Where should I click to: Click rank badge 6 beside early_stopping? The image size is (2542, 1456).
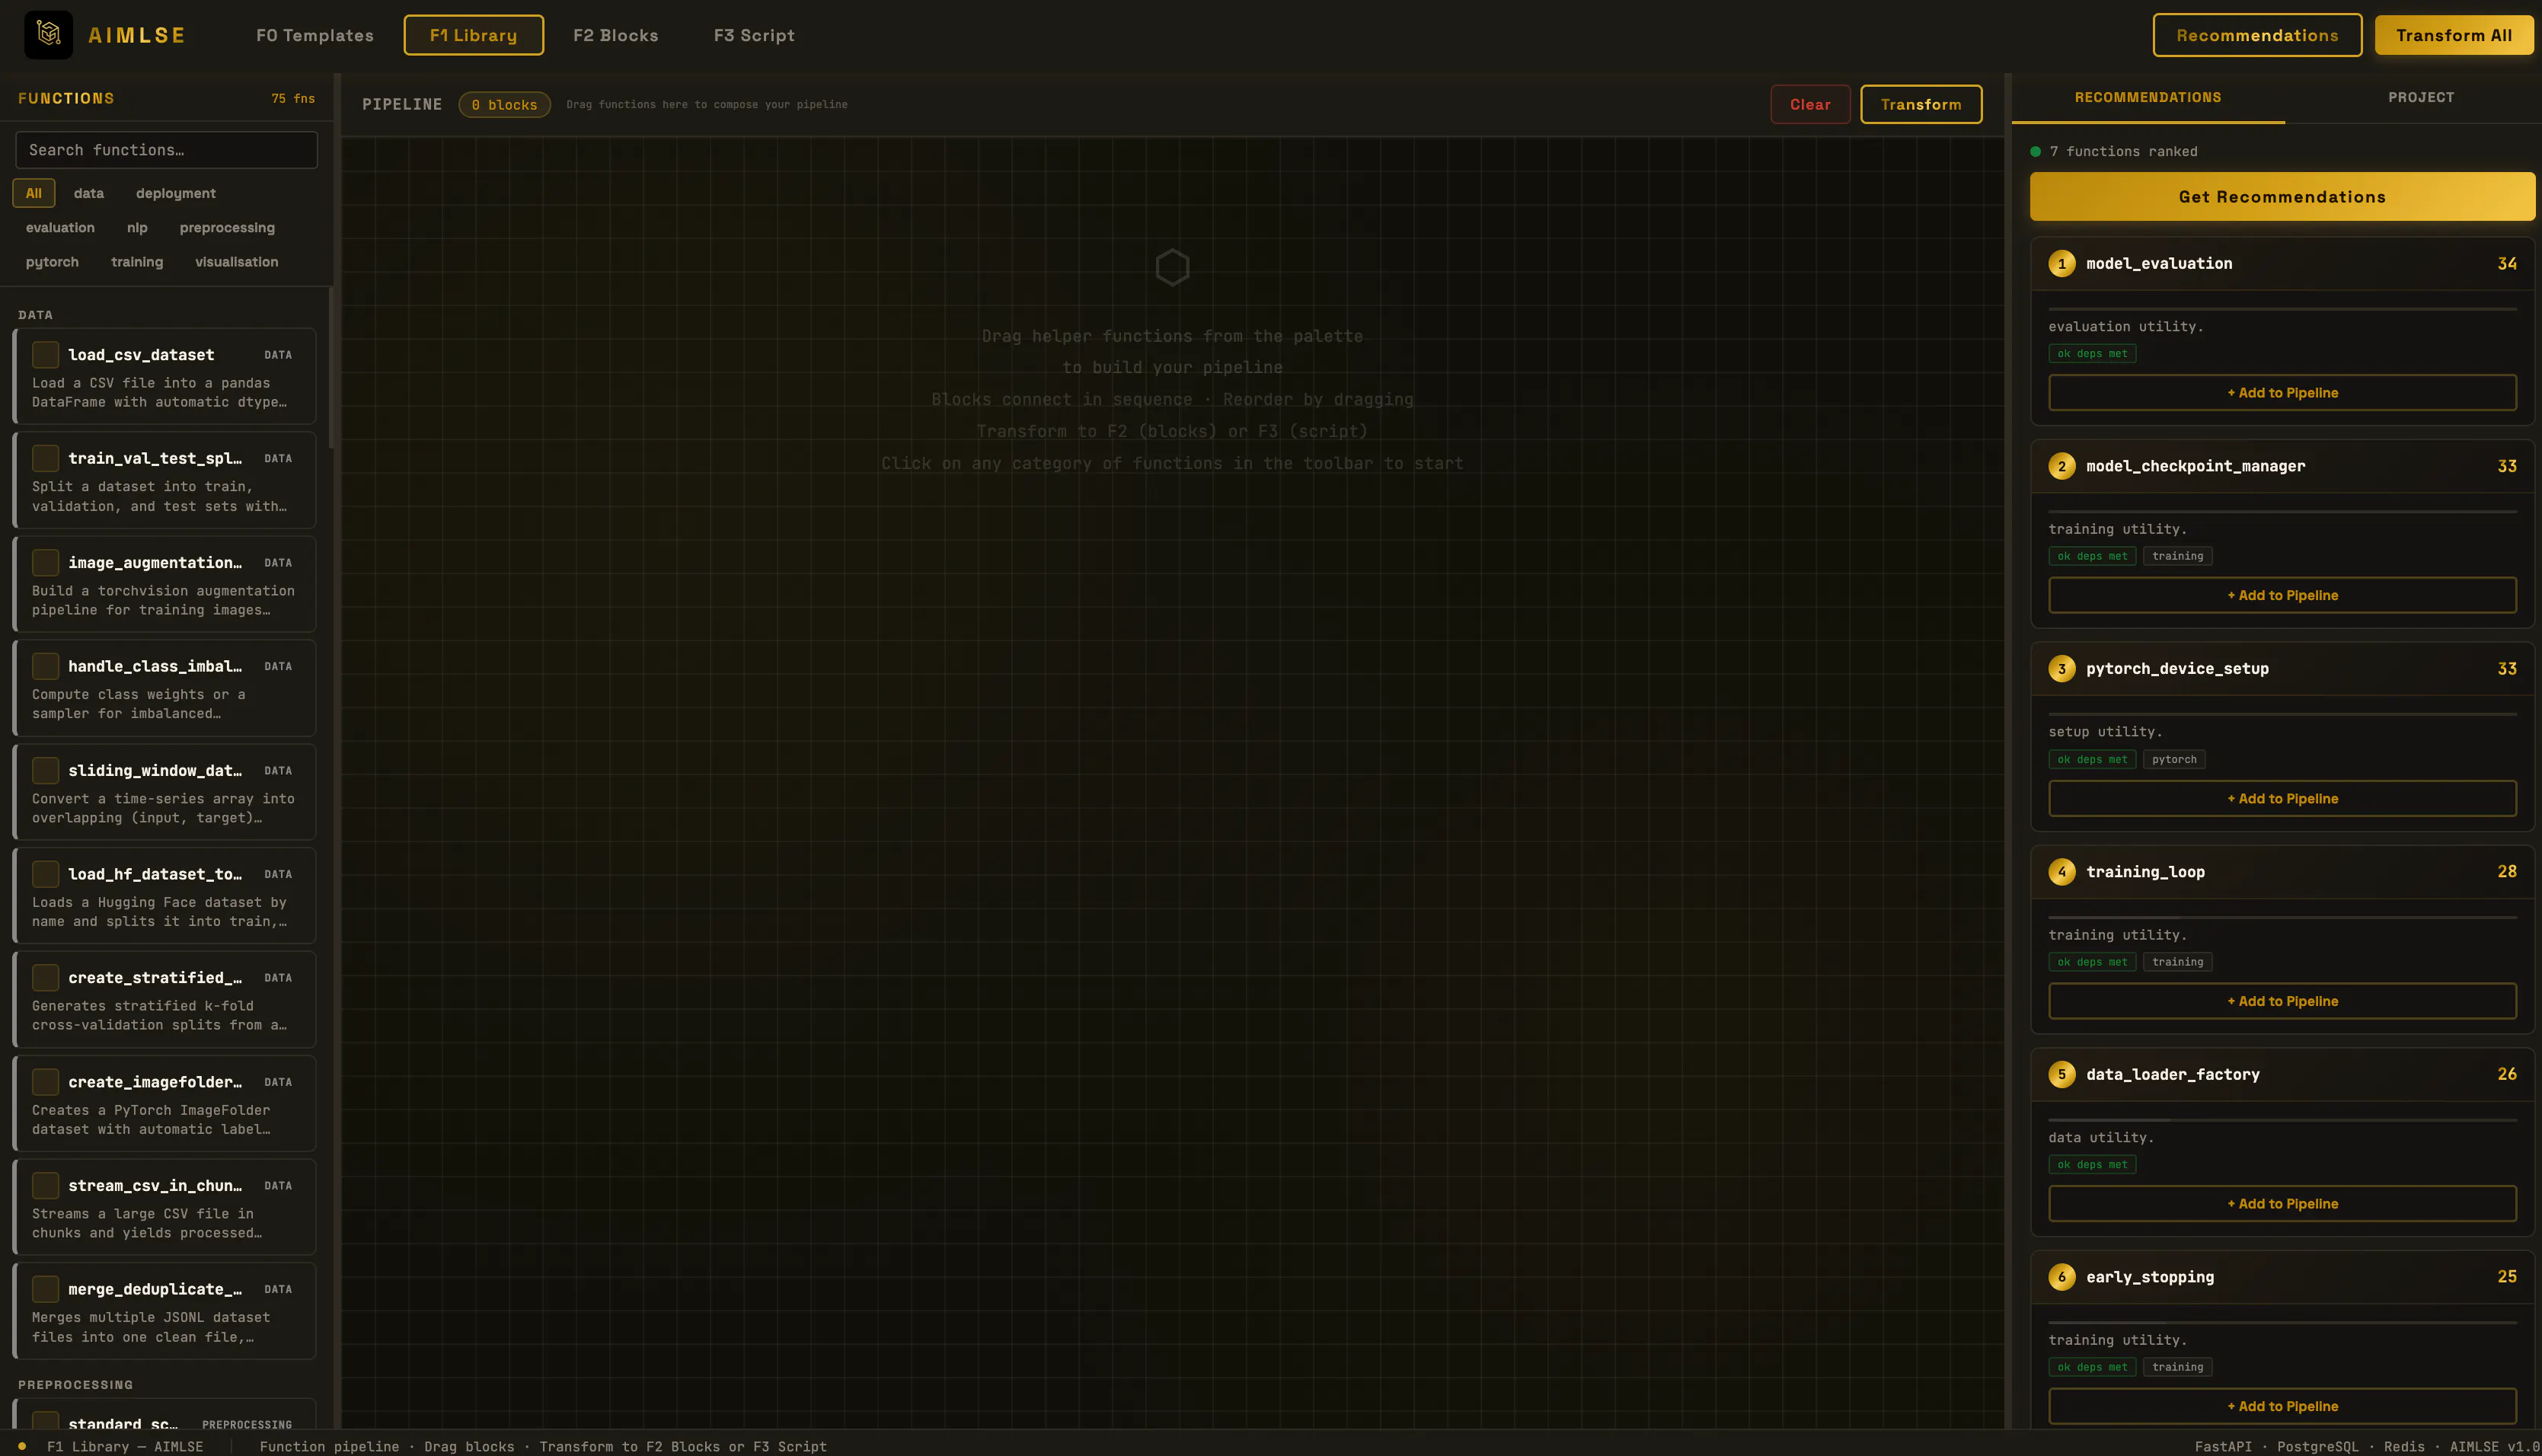(2061, 1277)
